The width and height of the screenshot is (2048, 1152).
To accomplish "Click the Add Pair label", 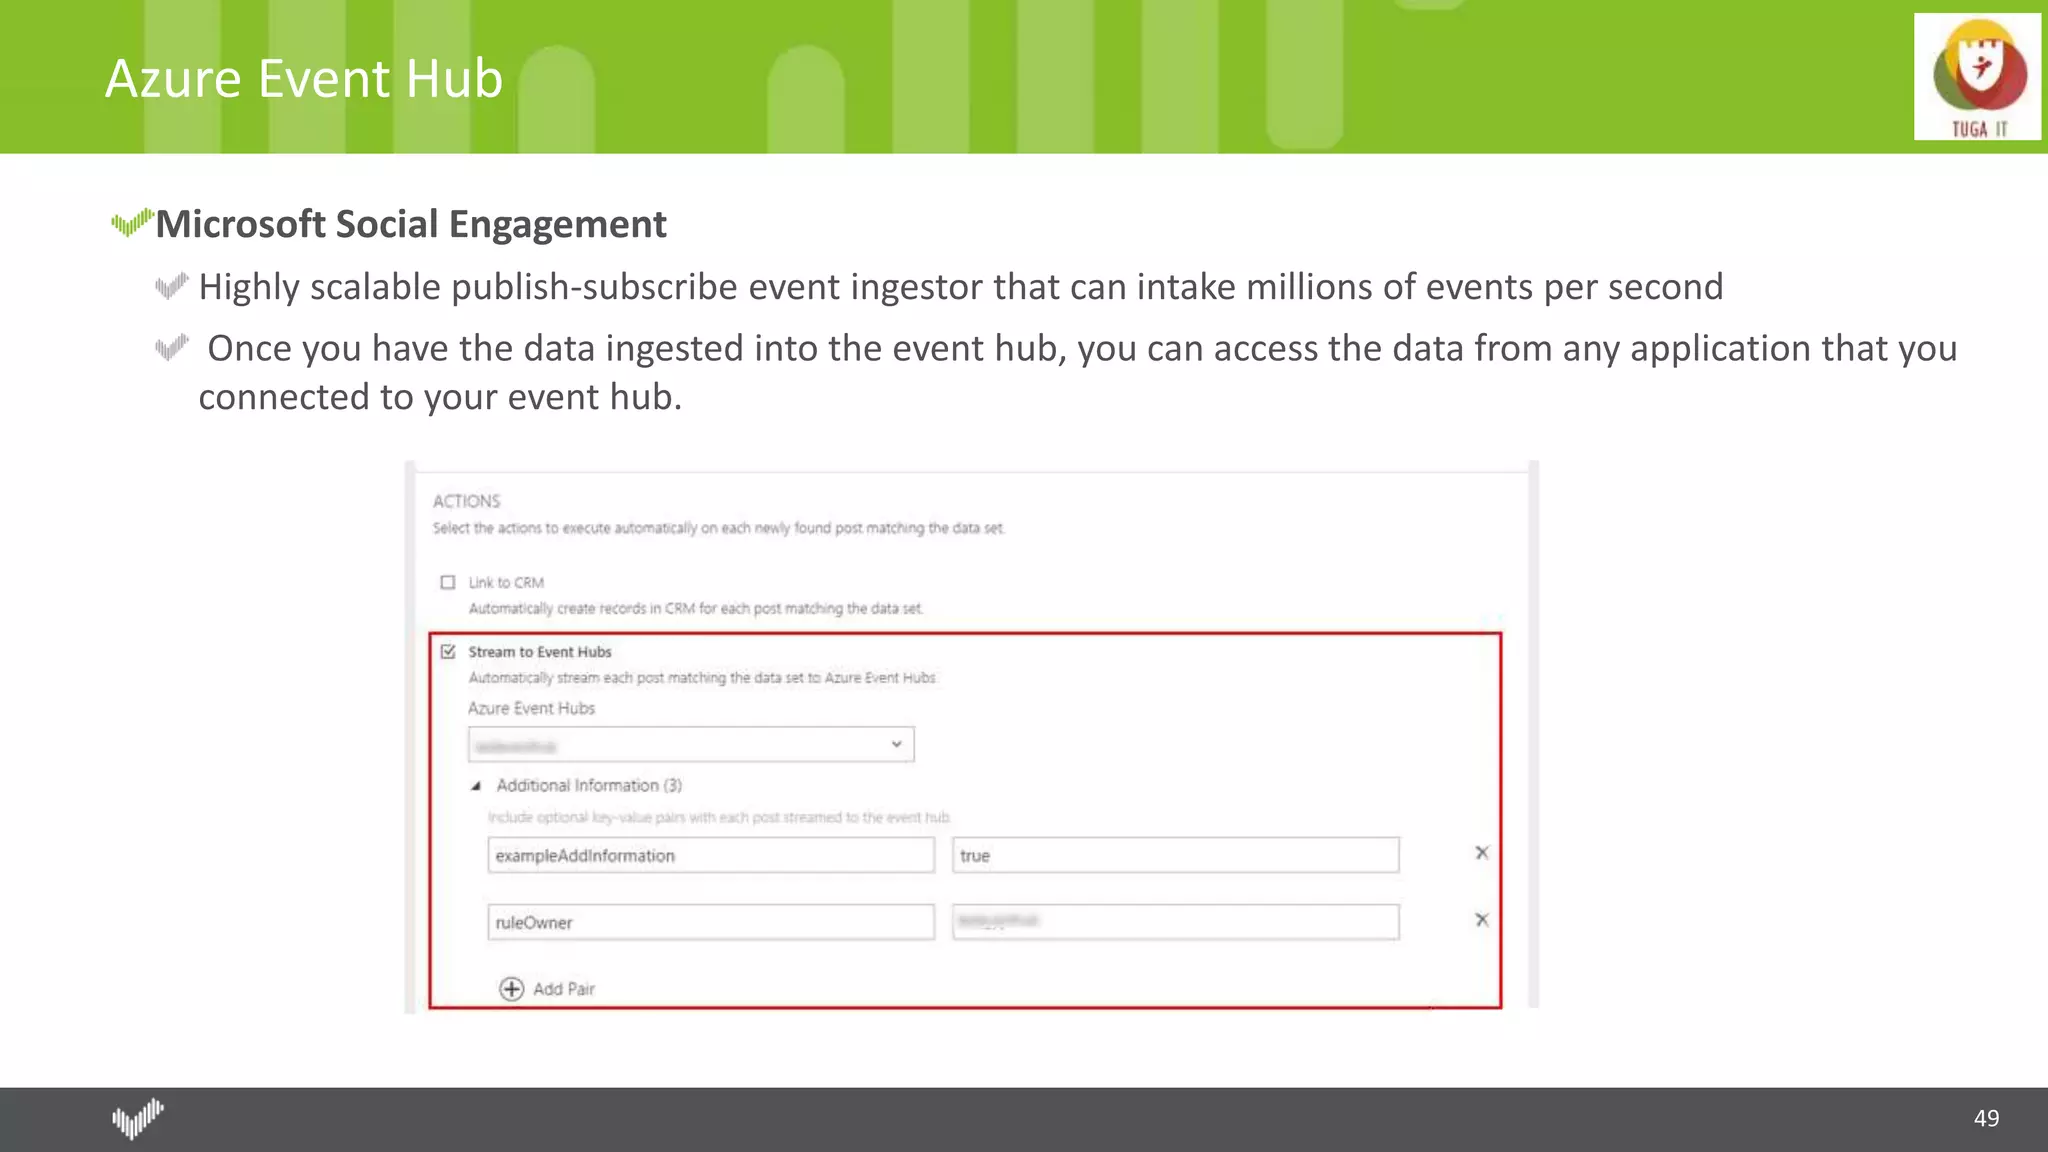I will pos(564,989).
